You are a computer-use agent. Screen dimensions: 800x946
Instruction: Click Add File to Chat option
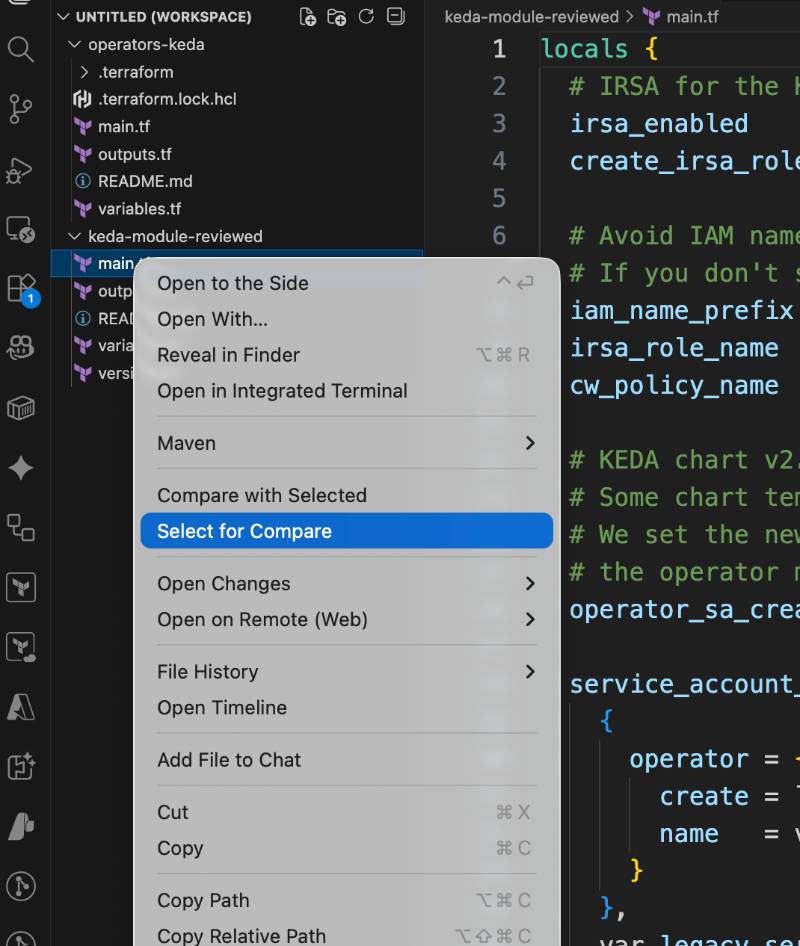click(229, 760)
